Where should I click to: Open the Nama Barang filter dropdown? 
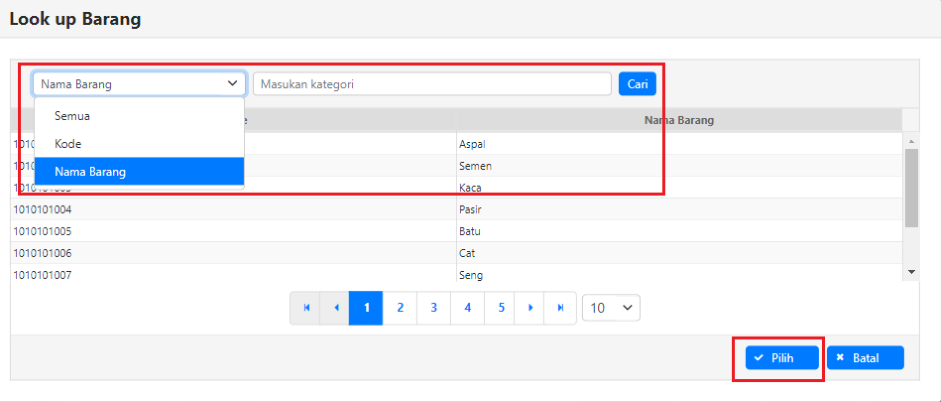click(x=139, y=84)
